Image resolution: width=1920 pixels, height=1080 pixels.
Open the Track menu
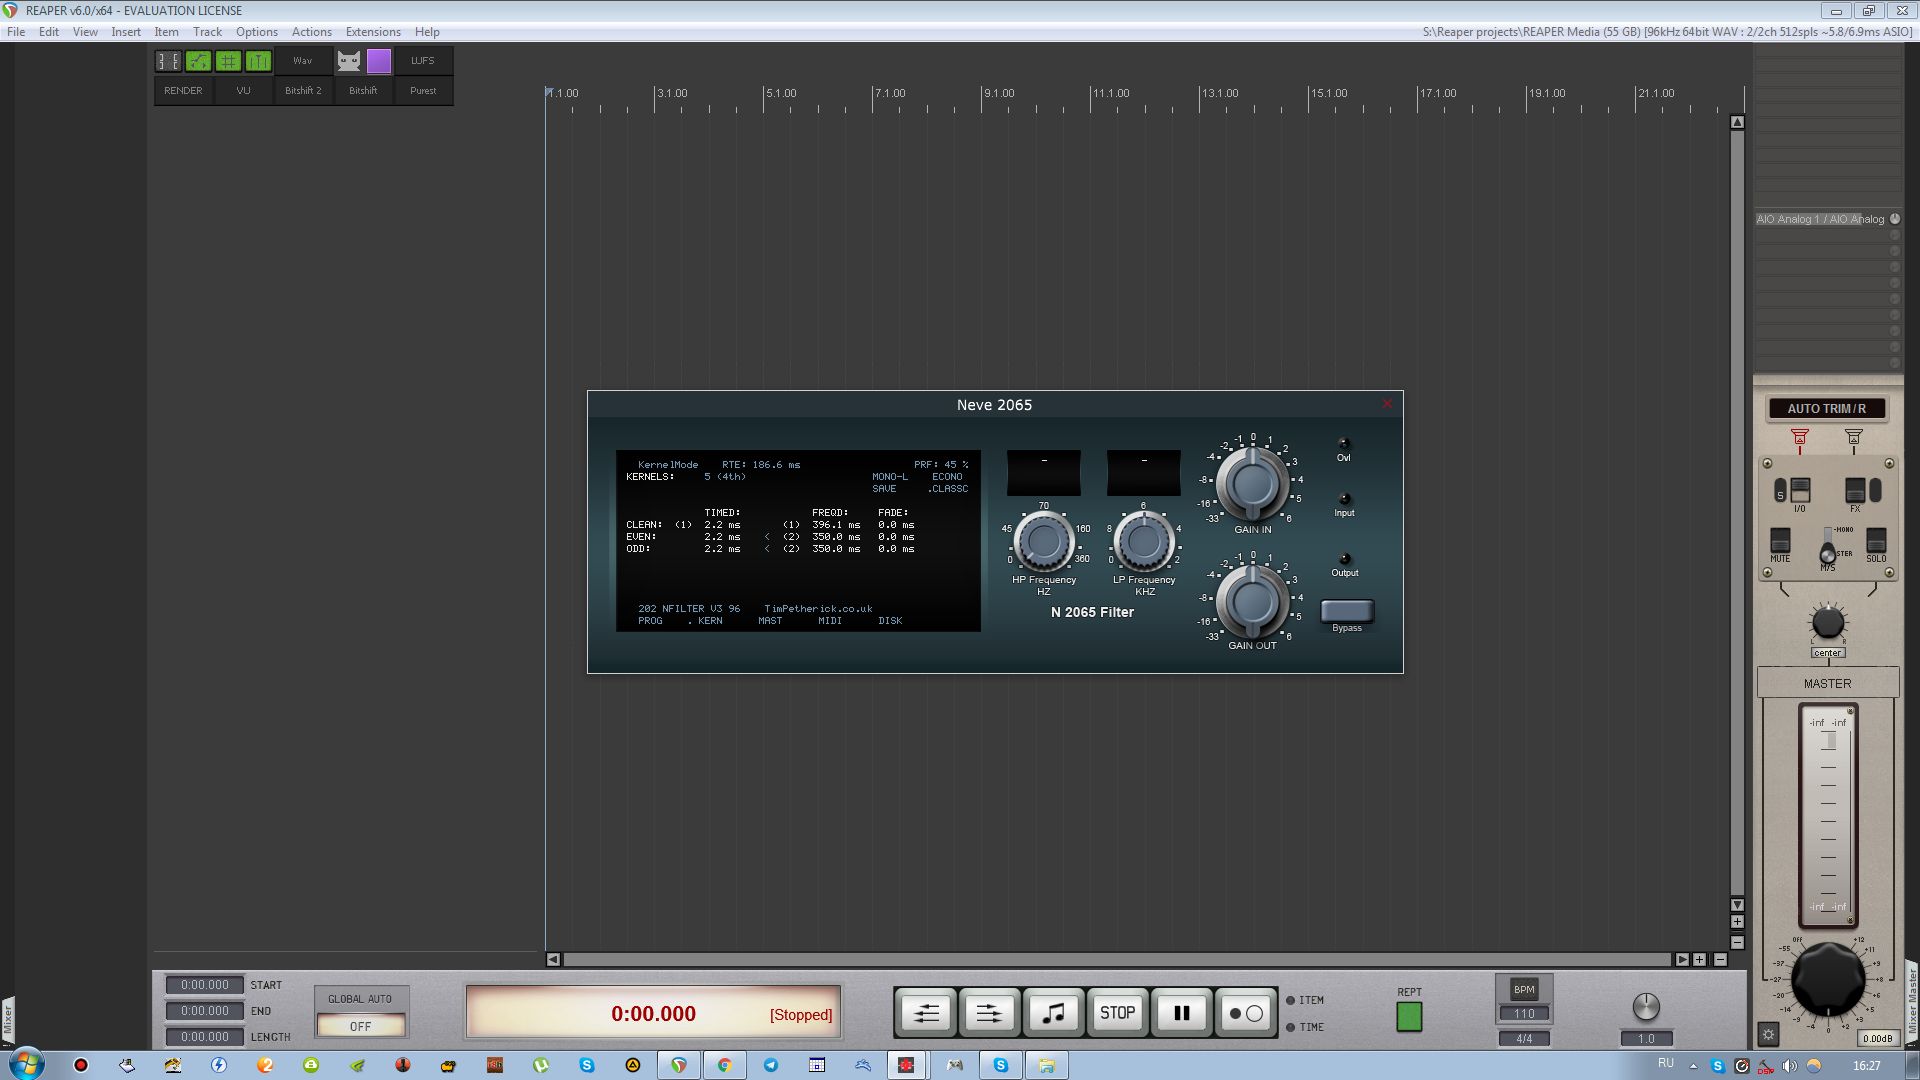[x=207, y=32]
